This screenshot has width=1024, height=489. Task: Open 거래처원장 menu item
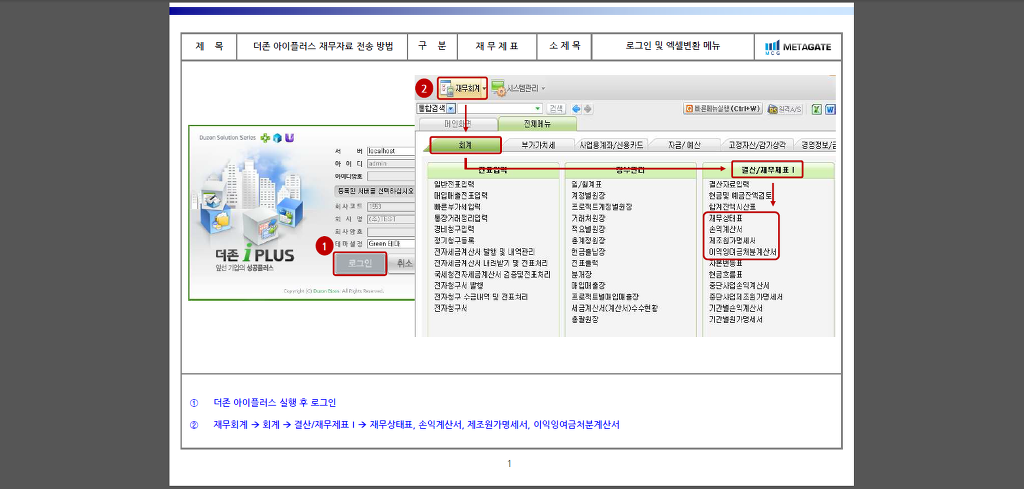pyautogui.click(x=588, y=218)
